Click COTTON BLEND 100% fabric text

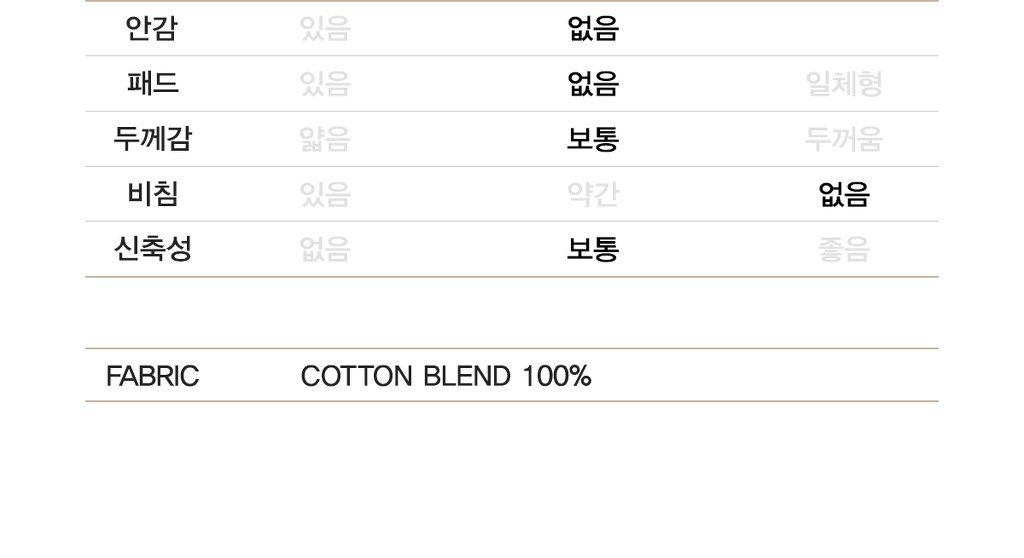(446, 376)
